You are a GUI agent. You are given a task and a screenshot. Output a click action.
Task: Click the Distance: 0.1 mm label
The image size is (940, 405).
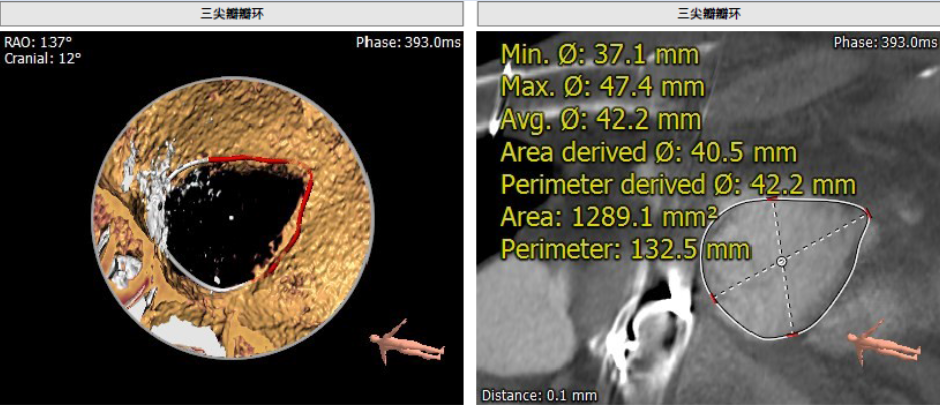pos(539,395)
